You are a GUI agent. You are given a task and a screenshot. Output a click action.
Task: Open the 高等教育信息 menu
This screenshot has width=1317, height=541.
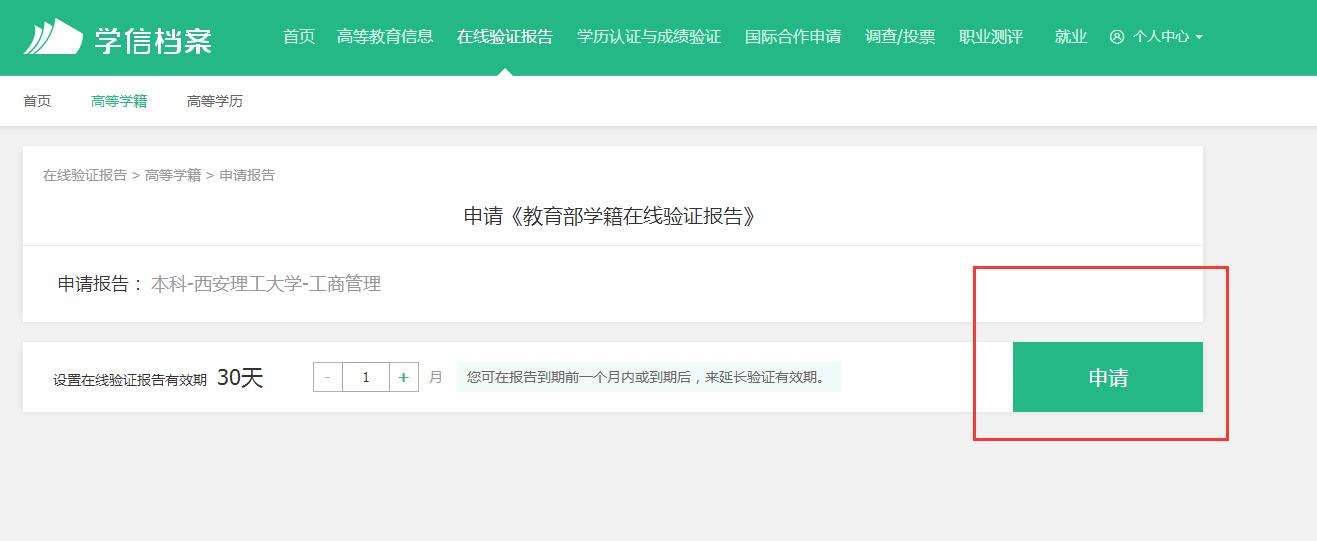pos(385,37)
